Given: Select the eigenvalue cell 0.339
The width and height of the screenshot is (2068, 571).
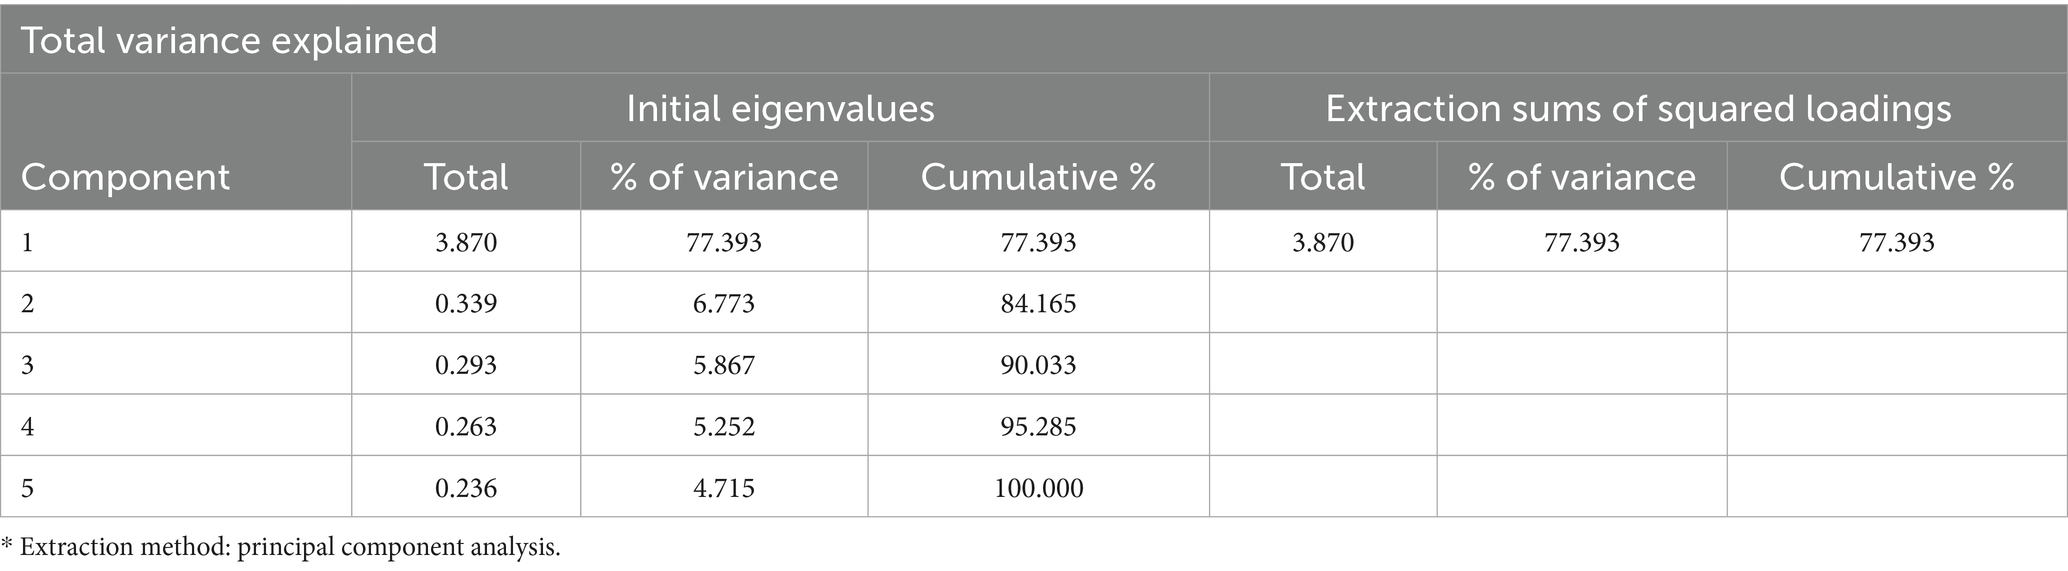Looking at the screenshot, I should coord(466,303).
